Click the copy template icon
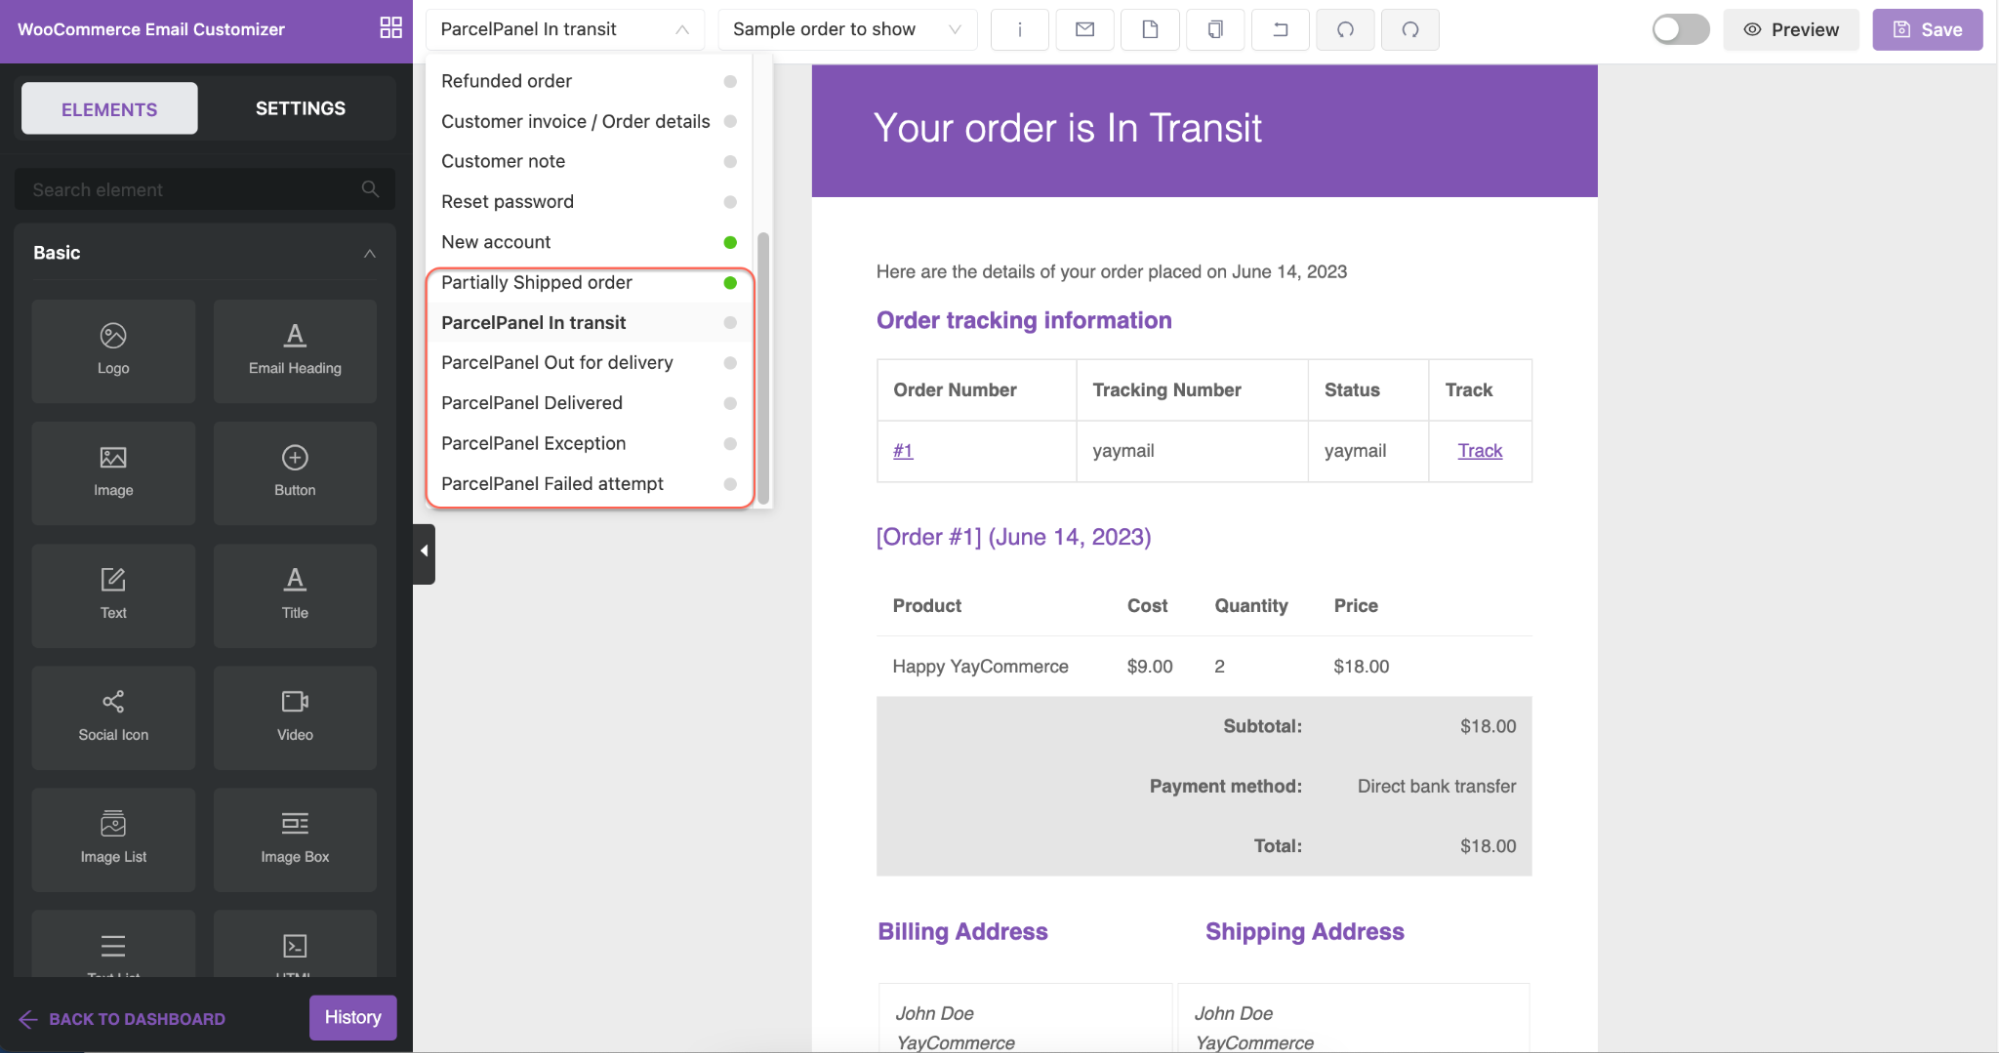 click(x=1215, y=30)
